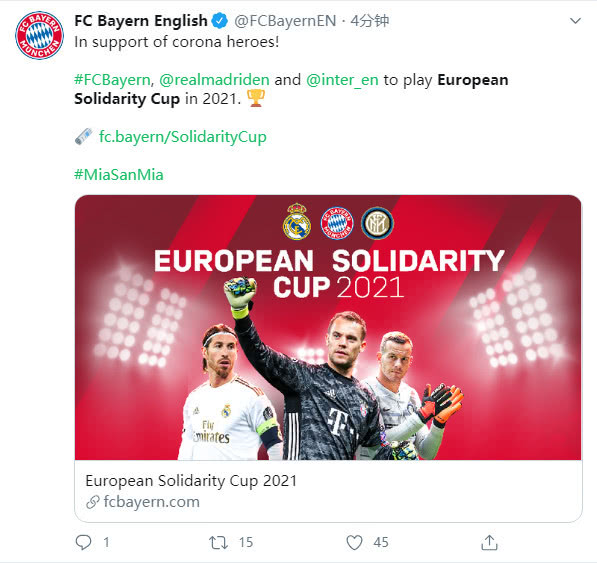Open the #FCBayern hashtag

pyautogui.click(x=112, y=80)
